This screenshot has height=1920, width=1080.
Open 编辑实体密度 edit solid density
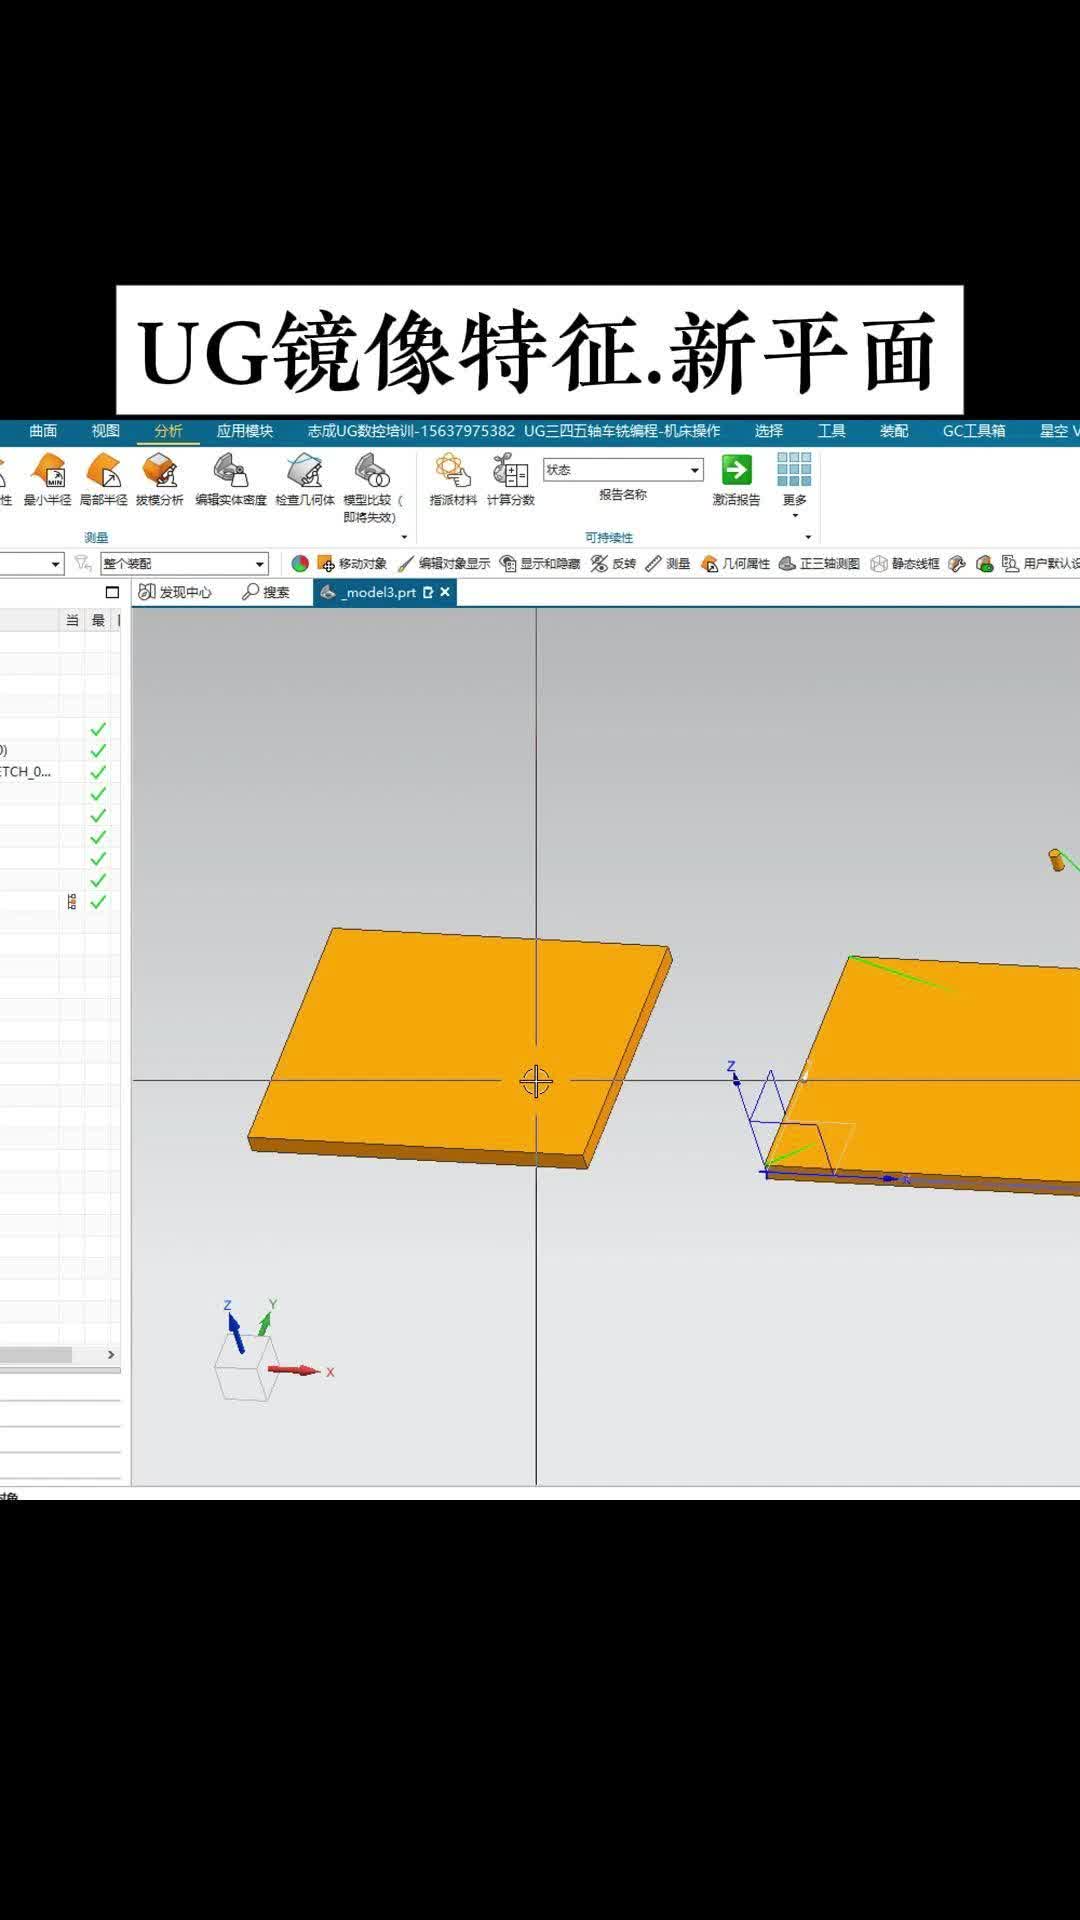point(231,480)
